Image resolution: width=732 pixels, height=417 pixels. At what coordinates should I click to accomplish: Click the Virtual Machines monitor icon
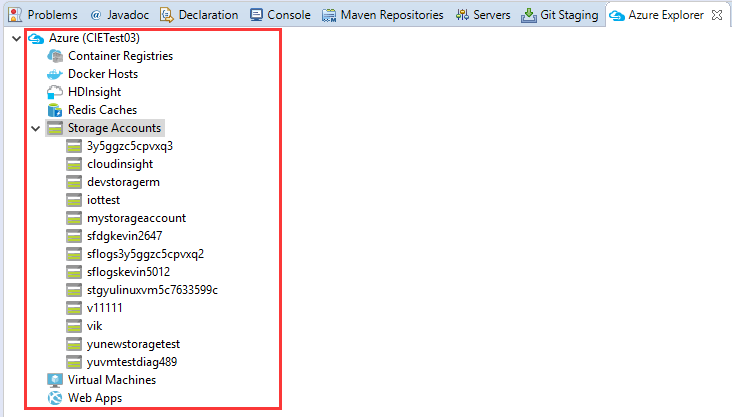point(55,380)
